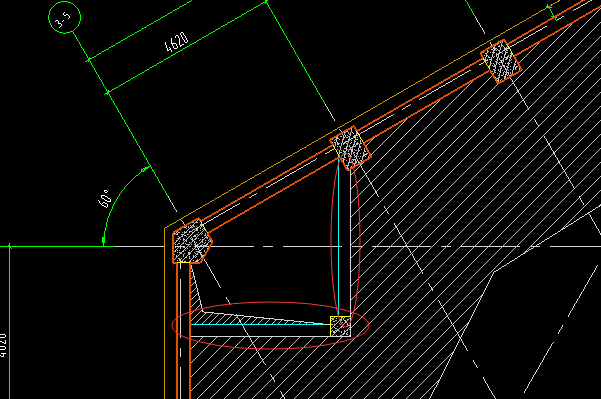
Task: Click the horizontal cyan line
Action: pyautogui.click(x=261, y=325)
